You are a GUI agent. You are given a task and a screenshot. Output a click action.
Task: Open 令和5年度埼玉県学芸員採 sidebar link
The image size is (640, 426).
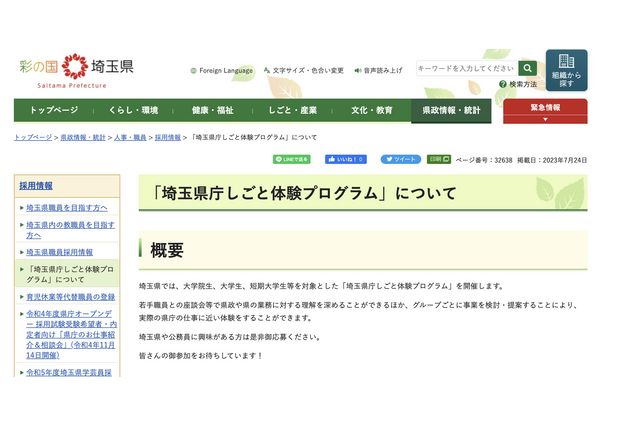tap(69, 372)
